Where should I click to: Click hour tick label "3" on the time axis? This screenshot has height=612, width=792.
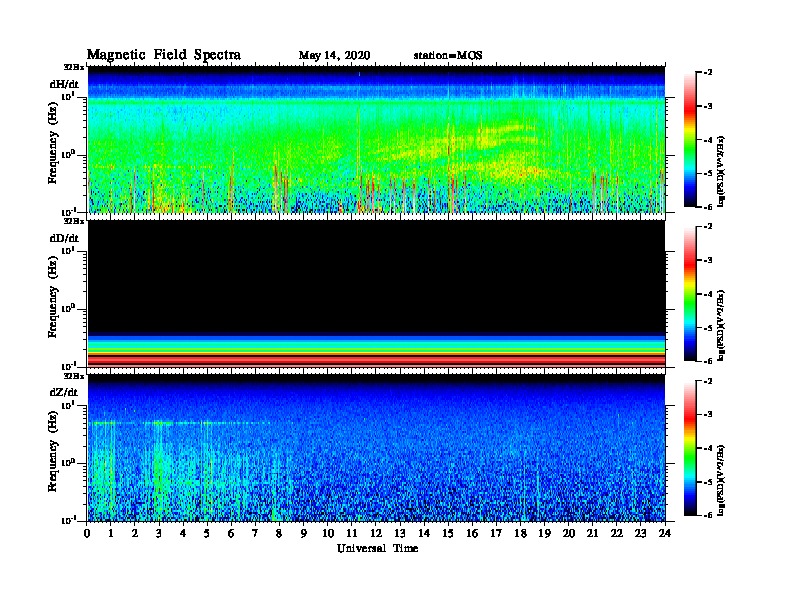pyautogui.click(x=159, y=534)
